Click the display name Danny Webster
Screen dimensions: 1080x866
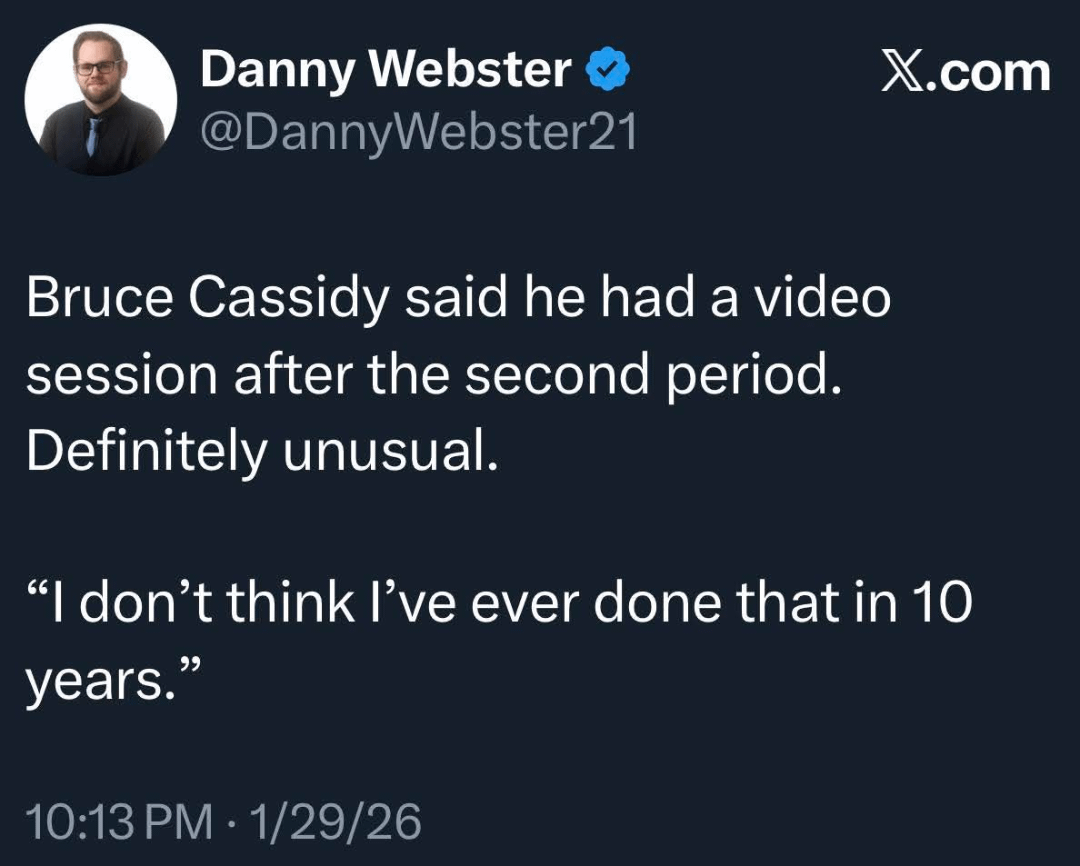tap(385, 72)
